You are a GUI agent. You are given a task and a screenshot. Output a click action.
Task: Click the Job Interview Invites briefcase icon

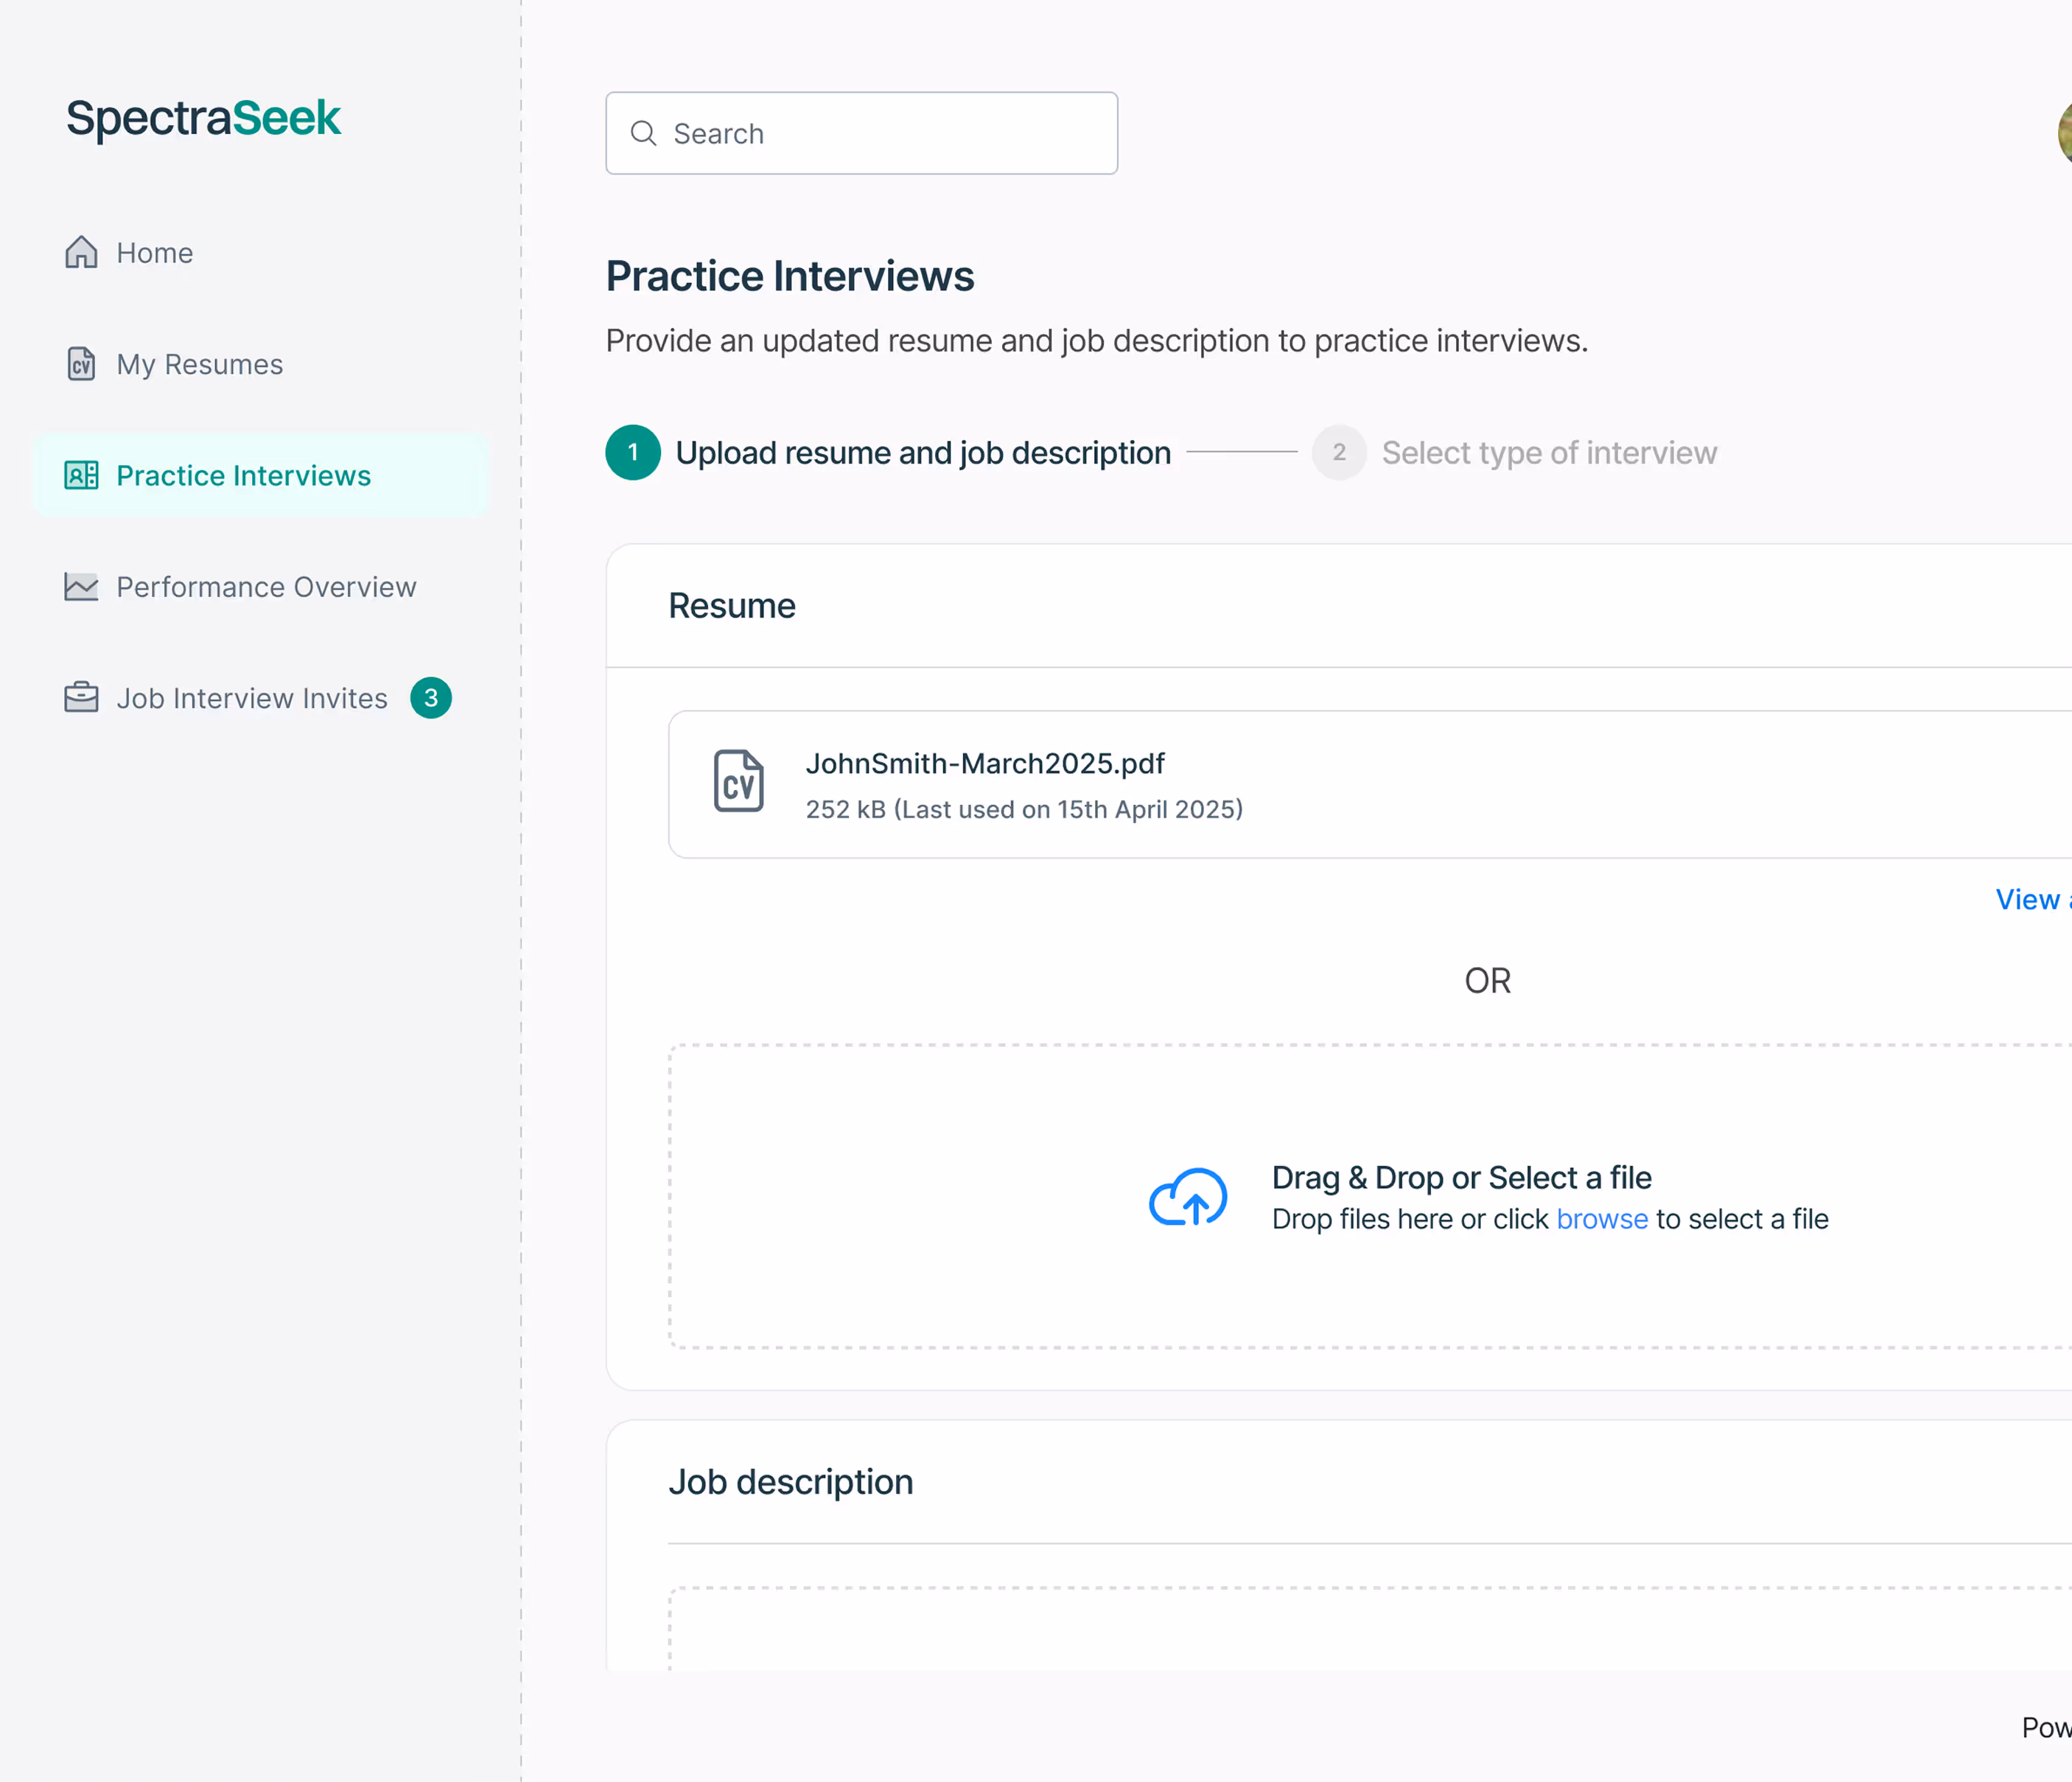pyautogui.click(x=81, y=697)
